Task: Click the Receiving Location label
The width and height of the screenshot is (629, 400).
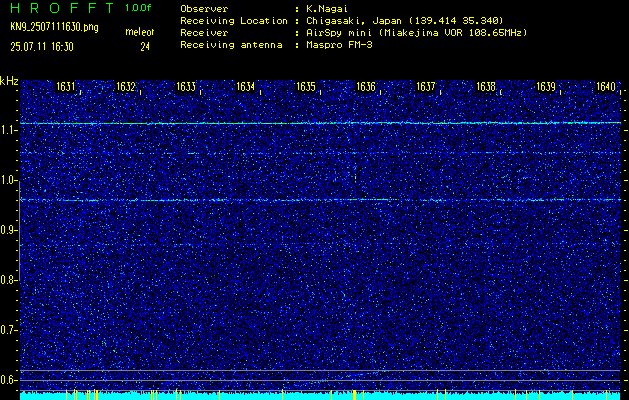Action: 234,21
